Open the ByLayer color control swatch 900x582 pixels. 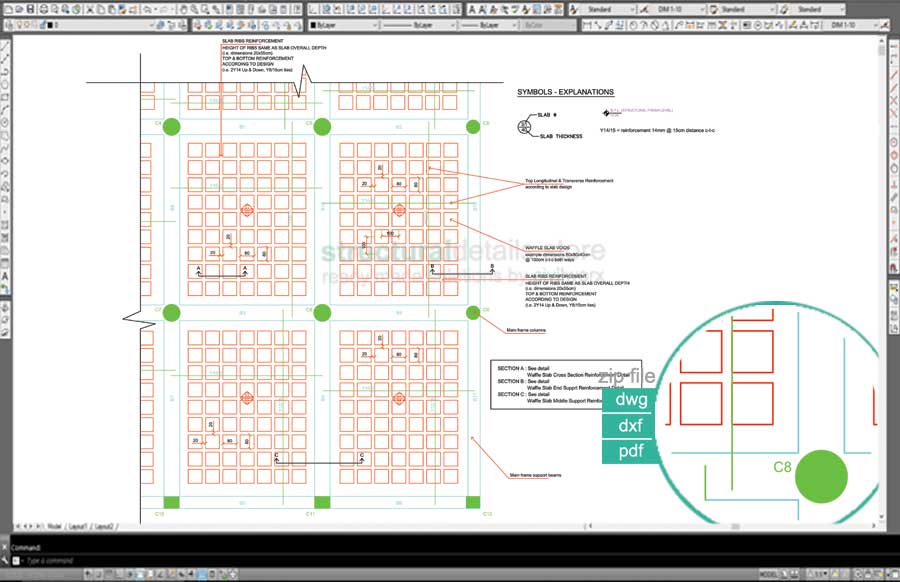click(x=340, y=25)
